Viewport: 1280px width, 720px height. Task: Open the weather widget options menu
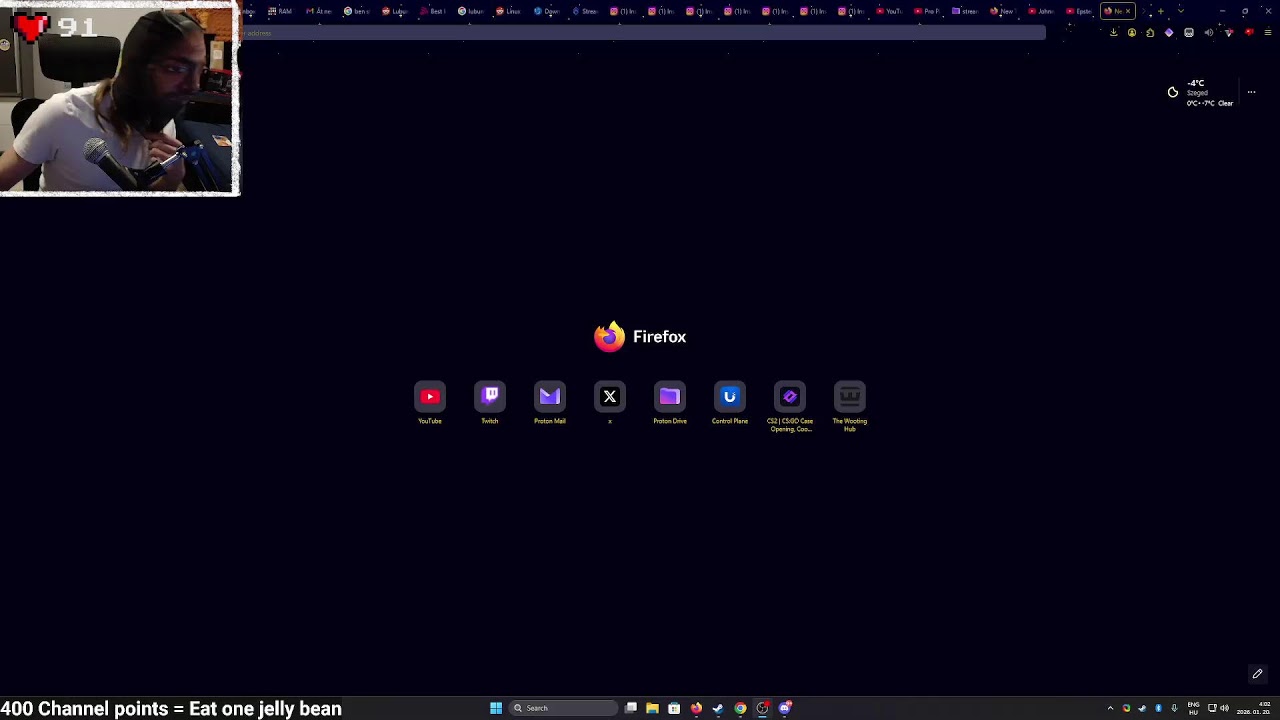point(1251,92)
